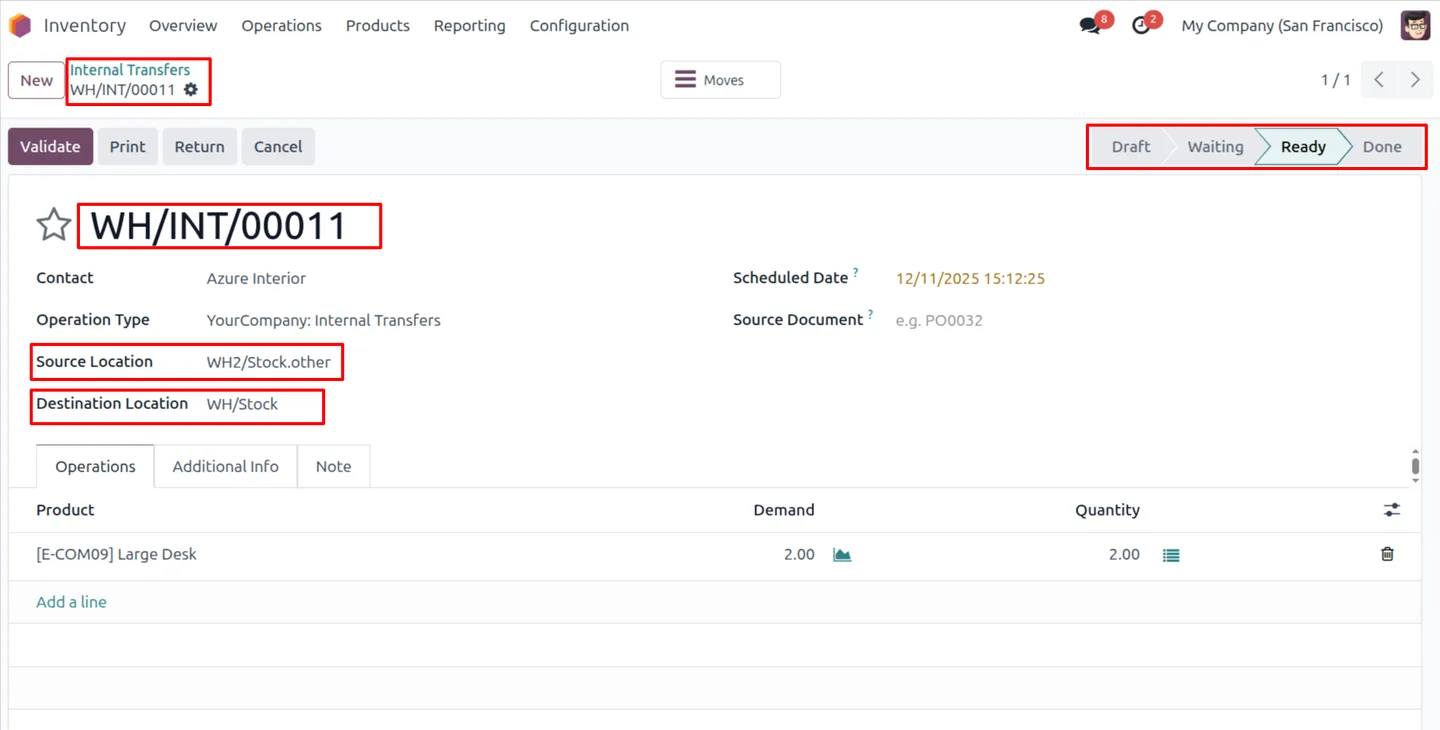Open Destination Location WH/Stock field
This screenshot has height=730, width=1440.
pyautogui.click(x=242, y=404)
